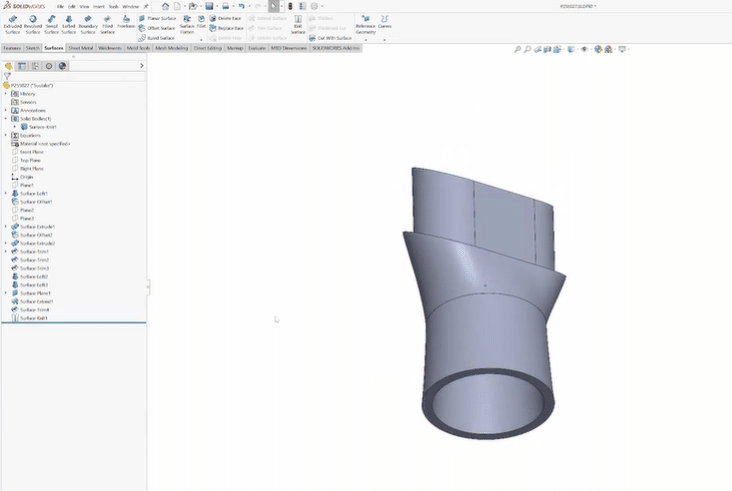The height and width of the screenshot is (491, 732).
Task: Open the View Settings monitor icon
Action: [x=622, y=49]
